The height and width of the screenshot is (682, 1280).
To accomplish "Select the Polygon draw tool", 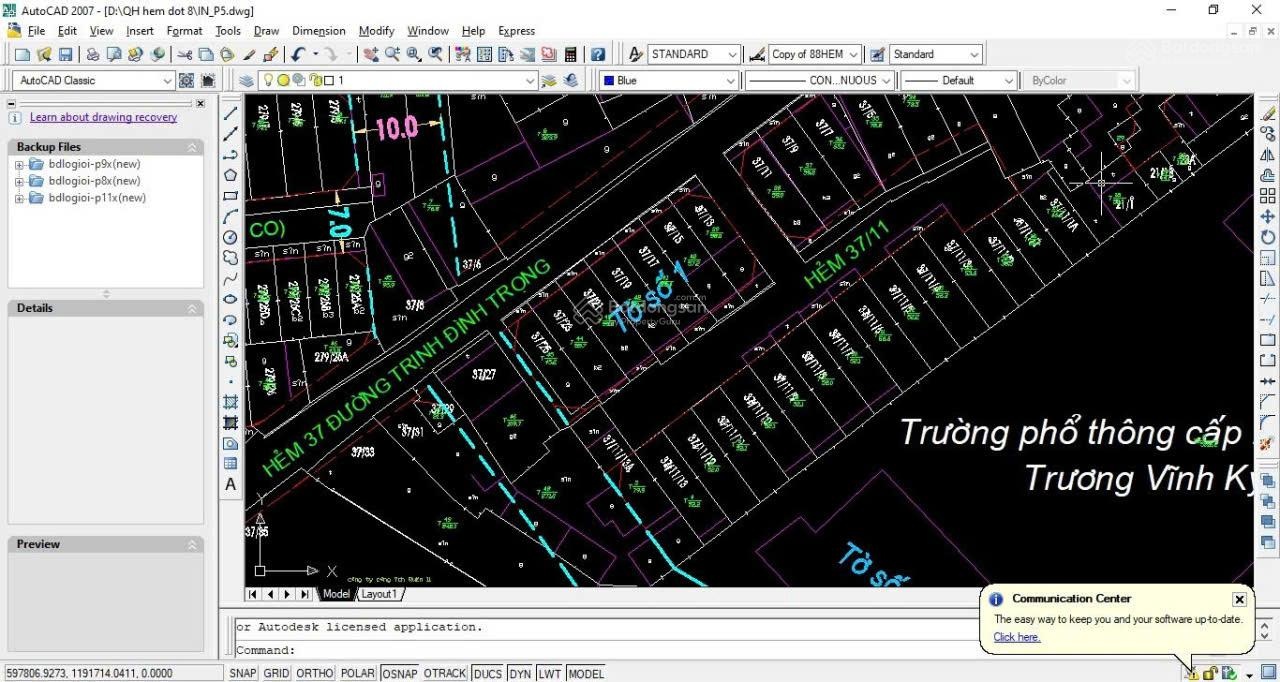I will coord(230,175).
